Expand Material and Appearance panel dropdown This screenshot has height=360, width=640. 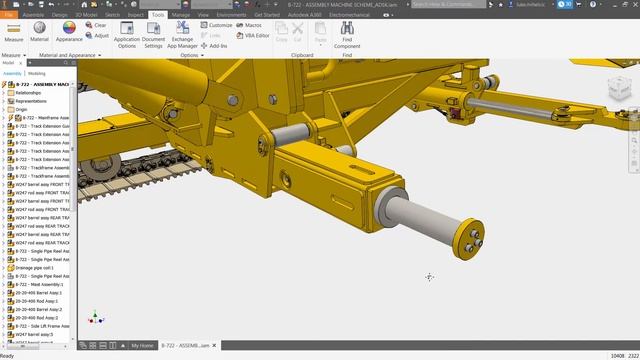(100, 55)
